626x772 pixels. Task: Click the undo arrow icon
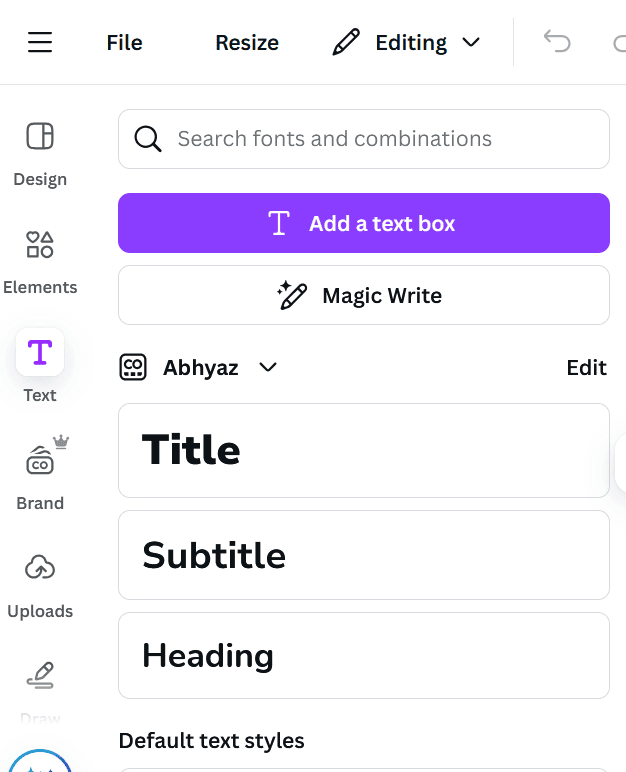pos(557,42)
